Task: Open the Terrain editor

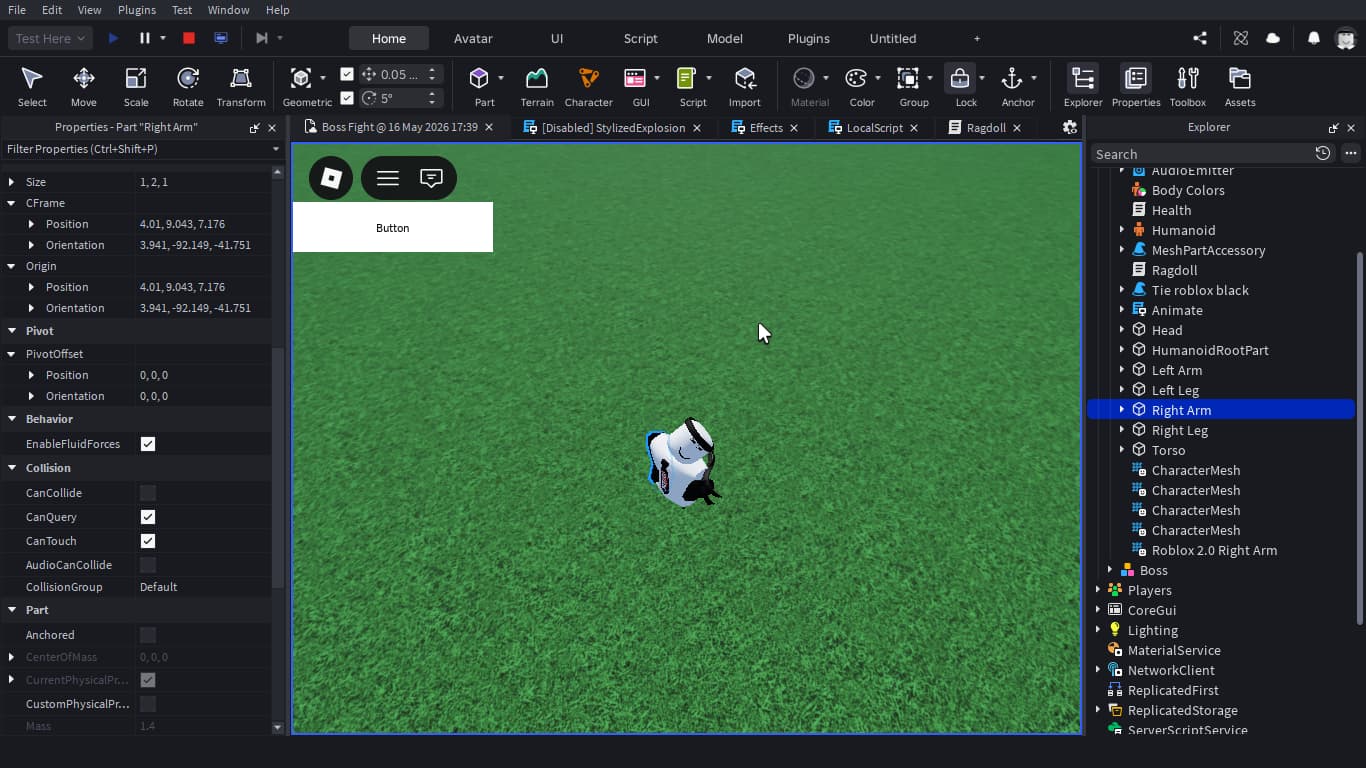Action: 537,86
